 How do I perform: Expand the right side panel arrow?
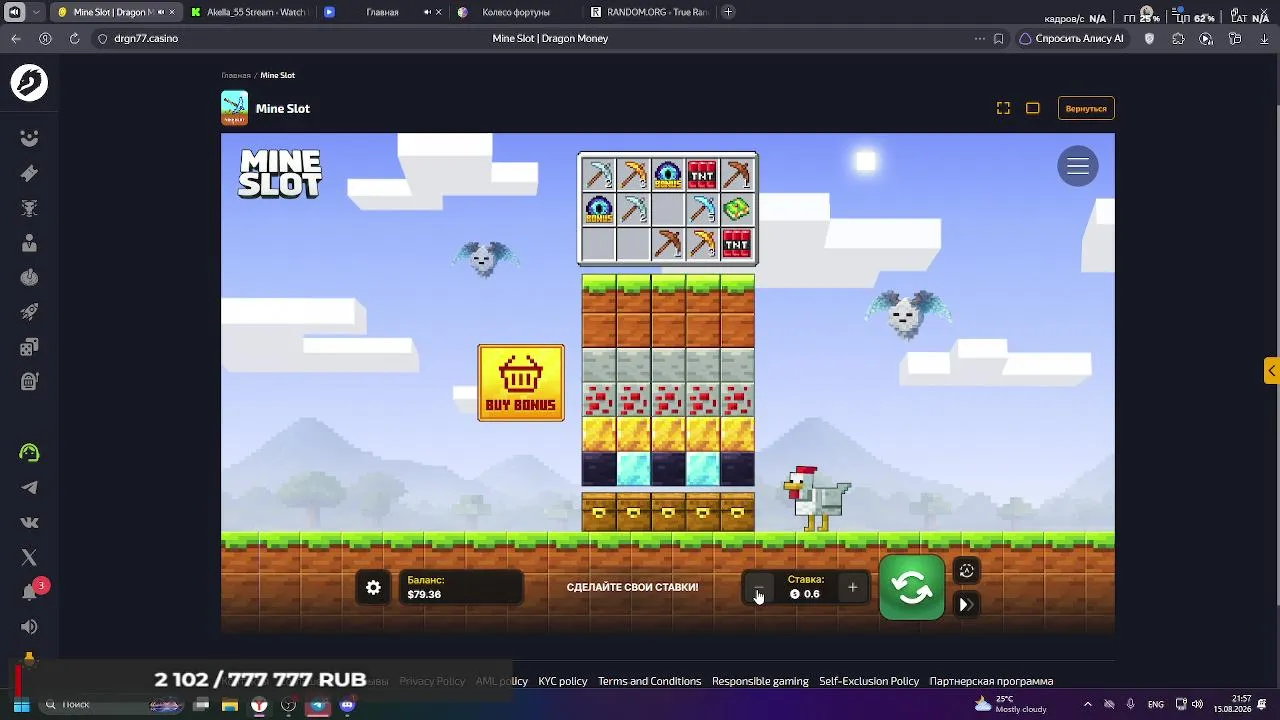(1271, 371)
